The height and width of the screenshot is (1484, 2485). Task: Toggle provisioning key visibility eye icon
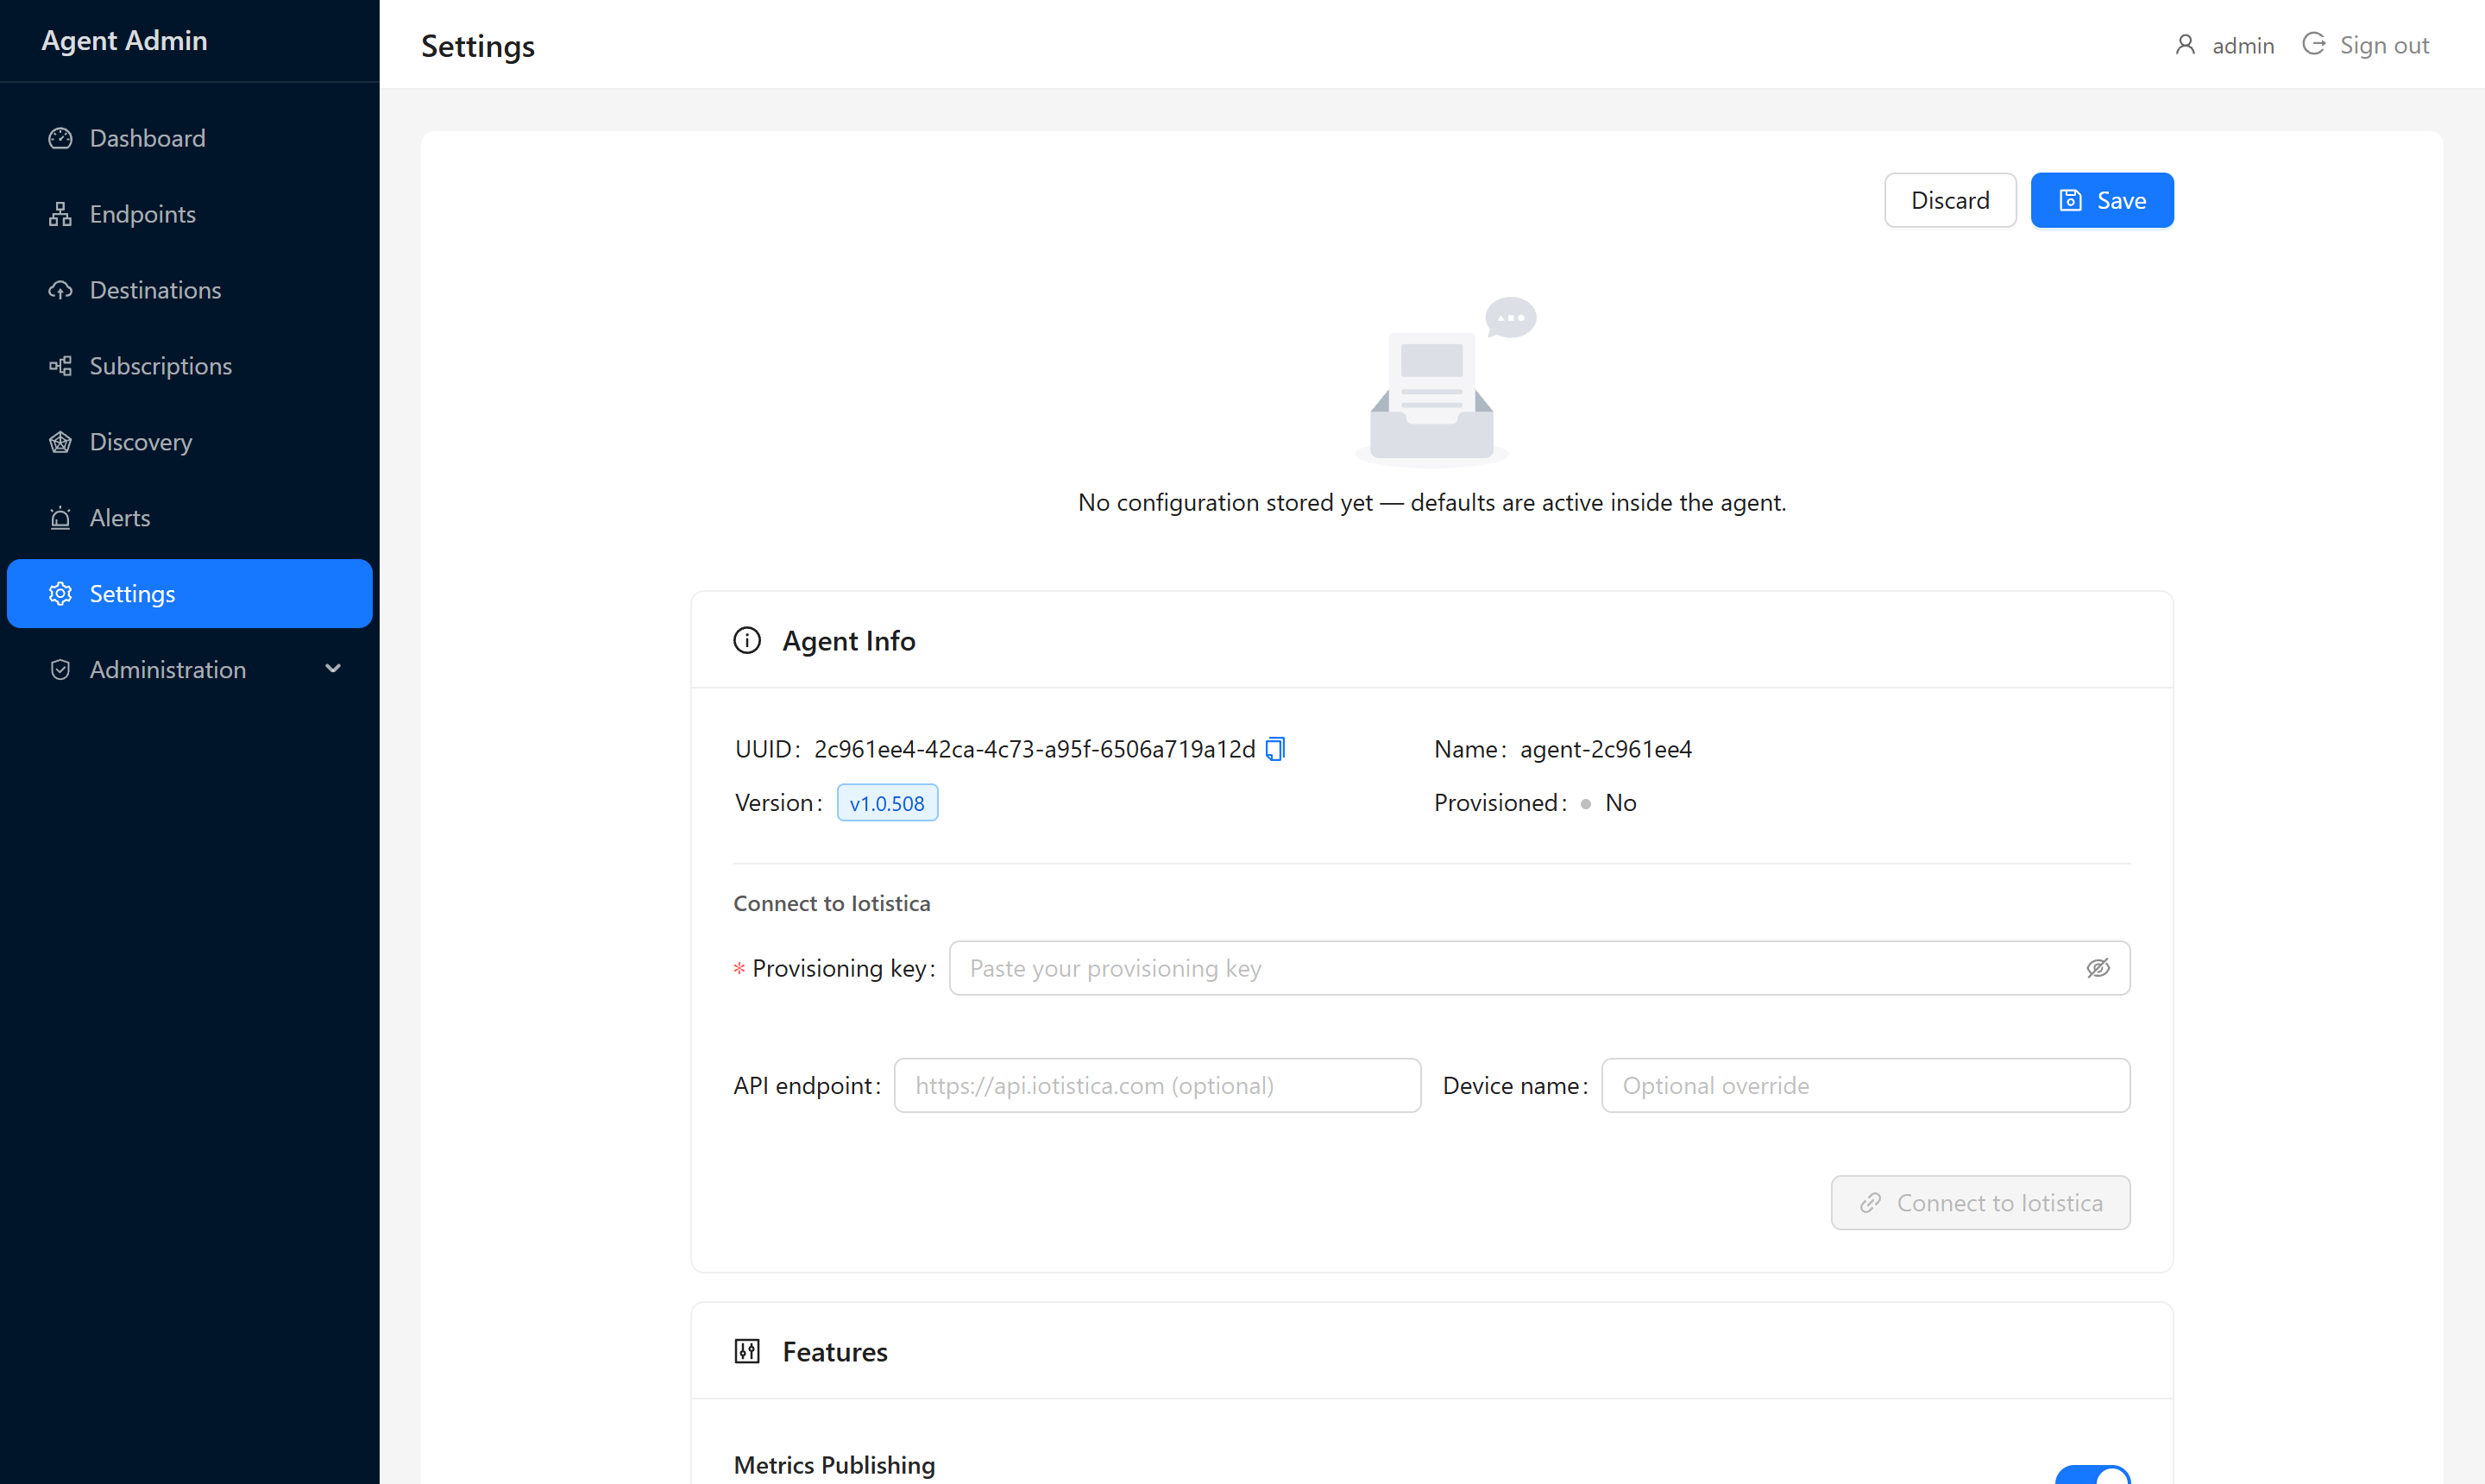[2098, 968]
